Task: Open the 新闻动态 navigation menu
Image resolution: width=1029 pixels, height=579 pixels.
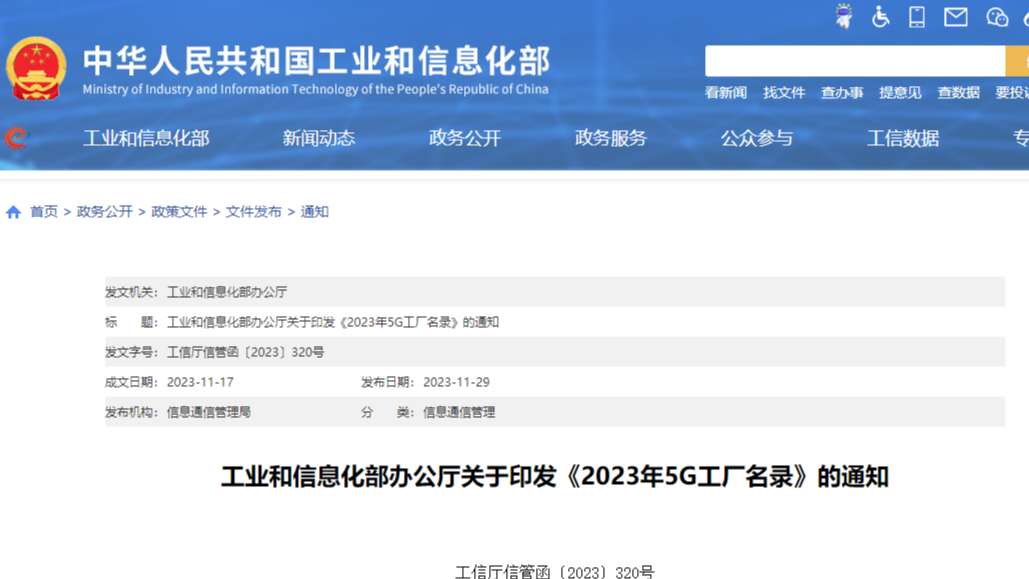Action: [318, 138]
